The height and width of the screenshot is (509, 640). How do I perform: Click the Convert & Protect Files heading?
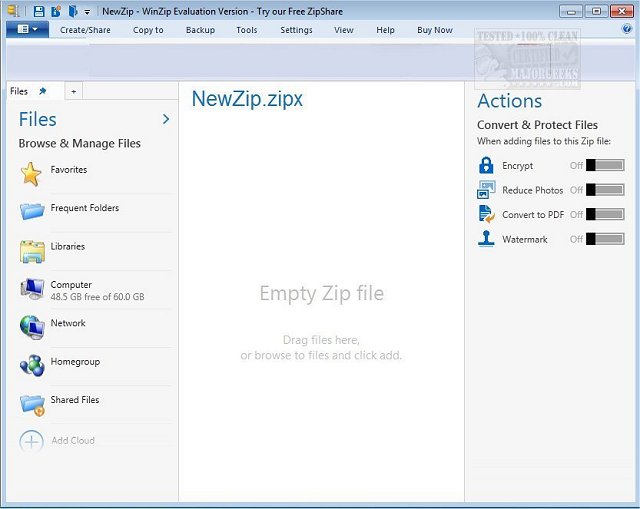coord(537,125)
